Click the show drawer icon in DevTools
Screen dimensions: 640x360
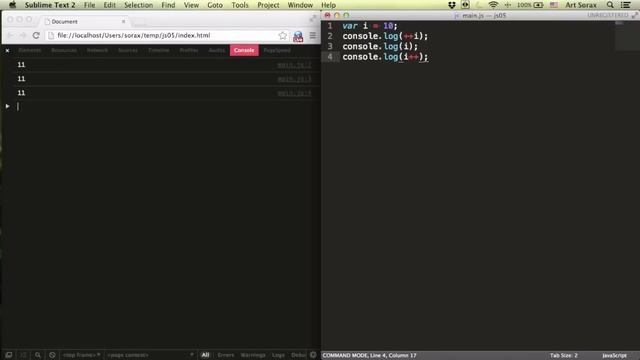tap(23, 355)
